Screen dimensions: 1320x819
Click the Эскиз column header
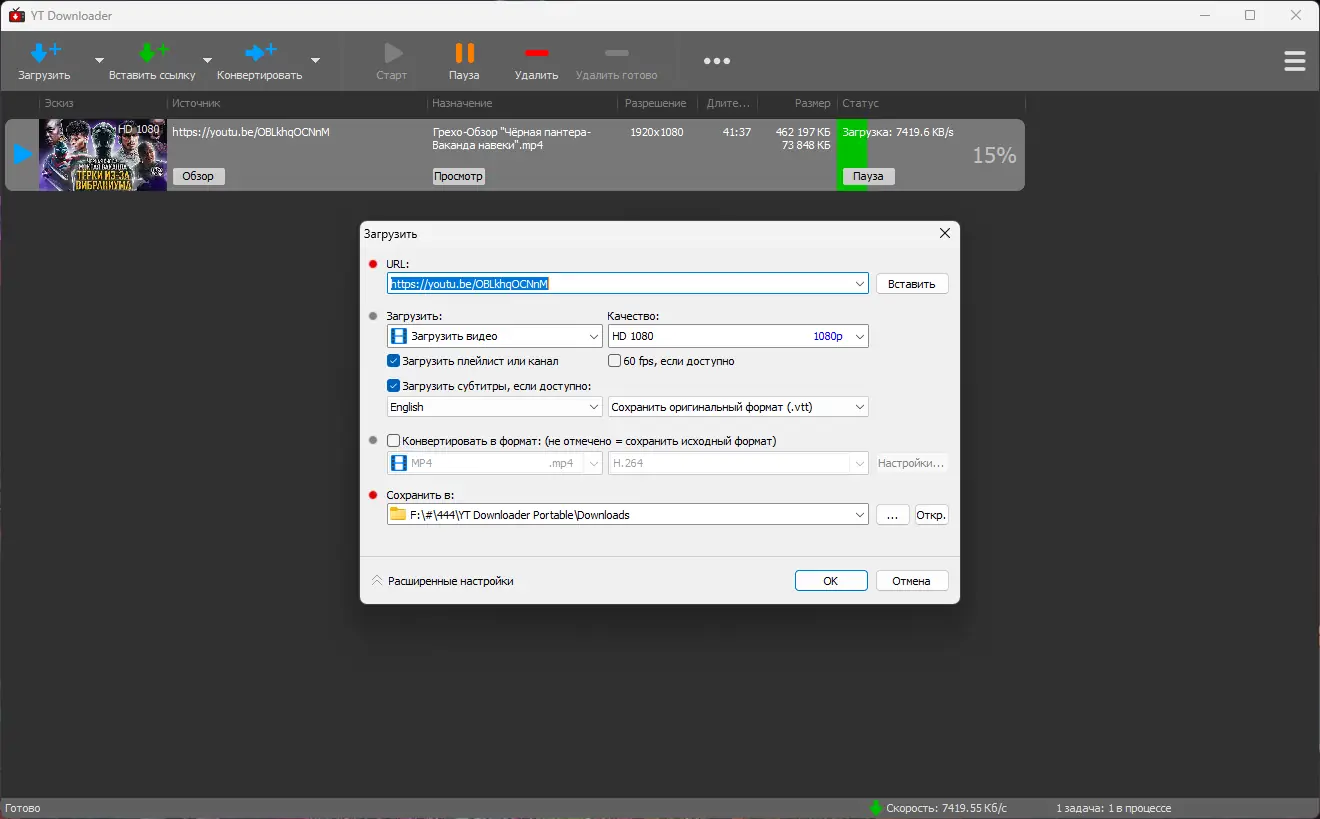pyautogui.click(x=59, y=103)
